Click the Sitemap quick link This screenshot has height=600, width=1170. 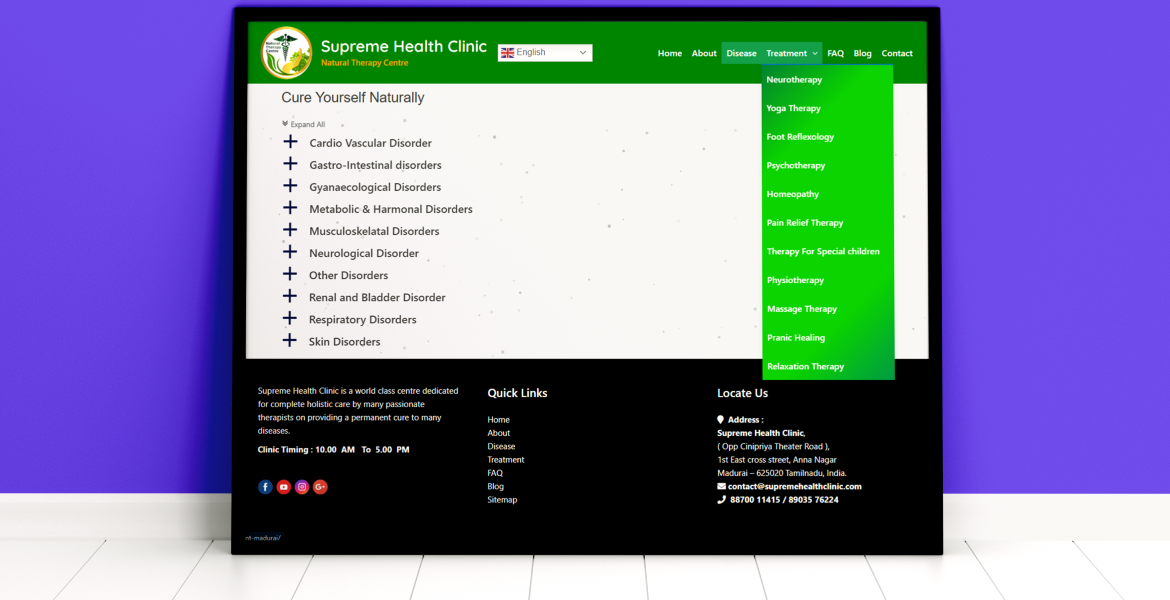(x=502, y=500)
